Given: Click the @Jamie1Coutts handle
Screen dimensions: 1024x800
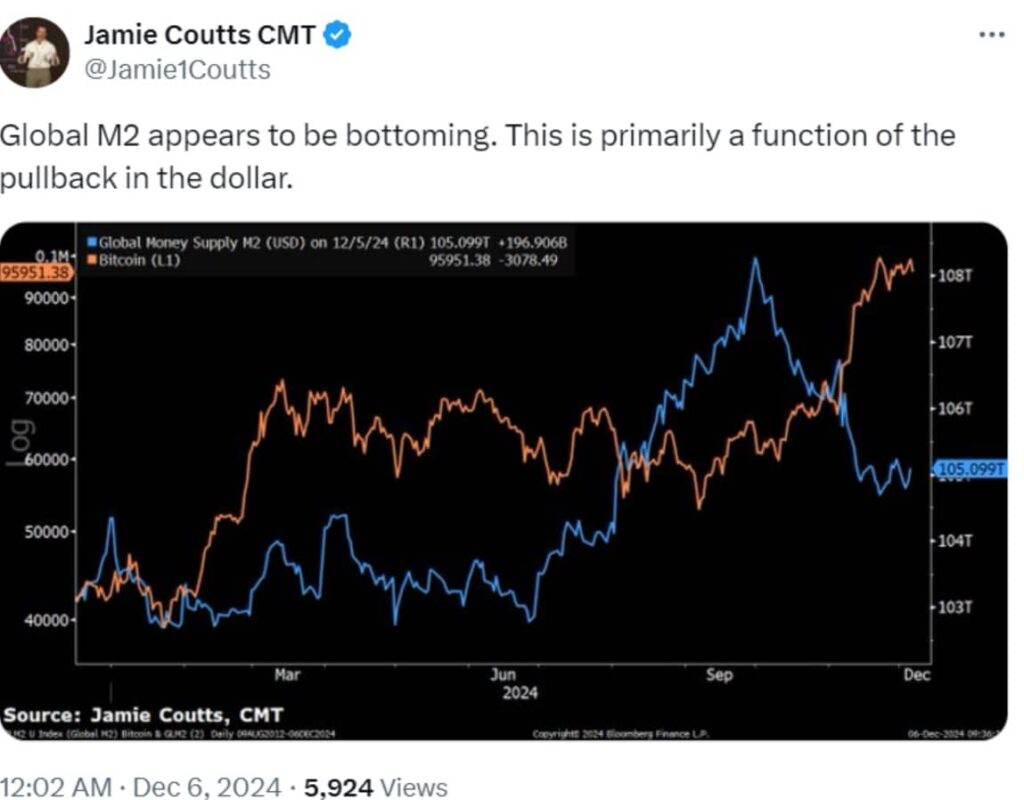Looking at the screenshot, I should (176, 69).
